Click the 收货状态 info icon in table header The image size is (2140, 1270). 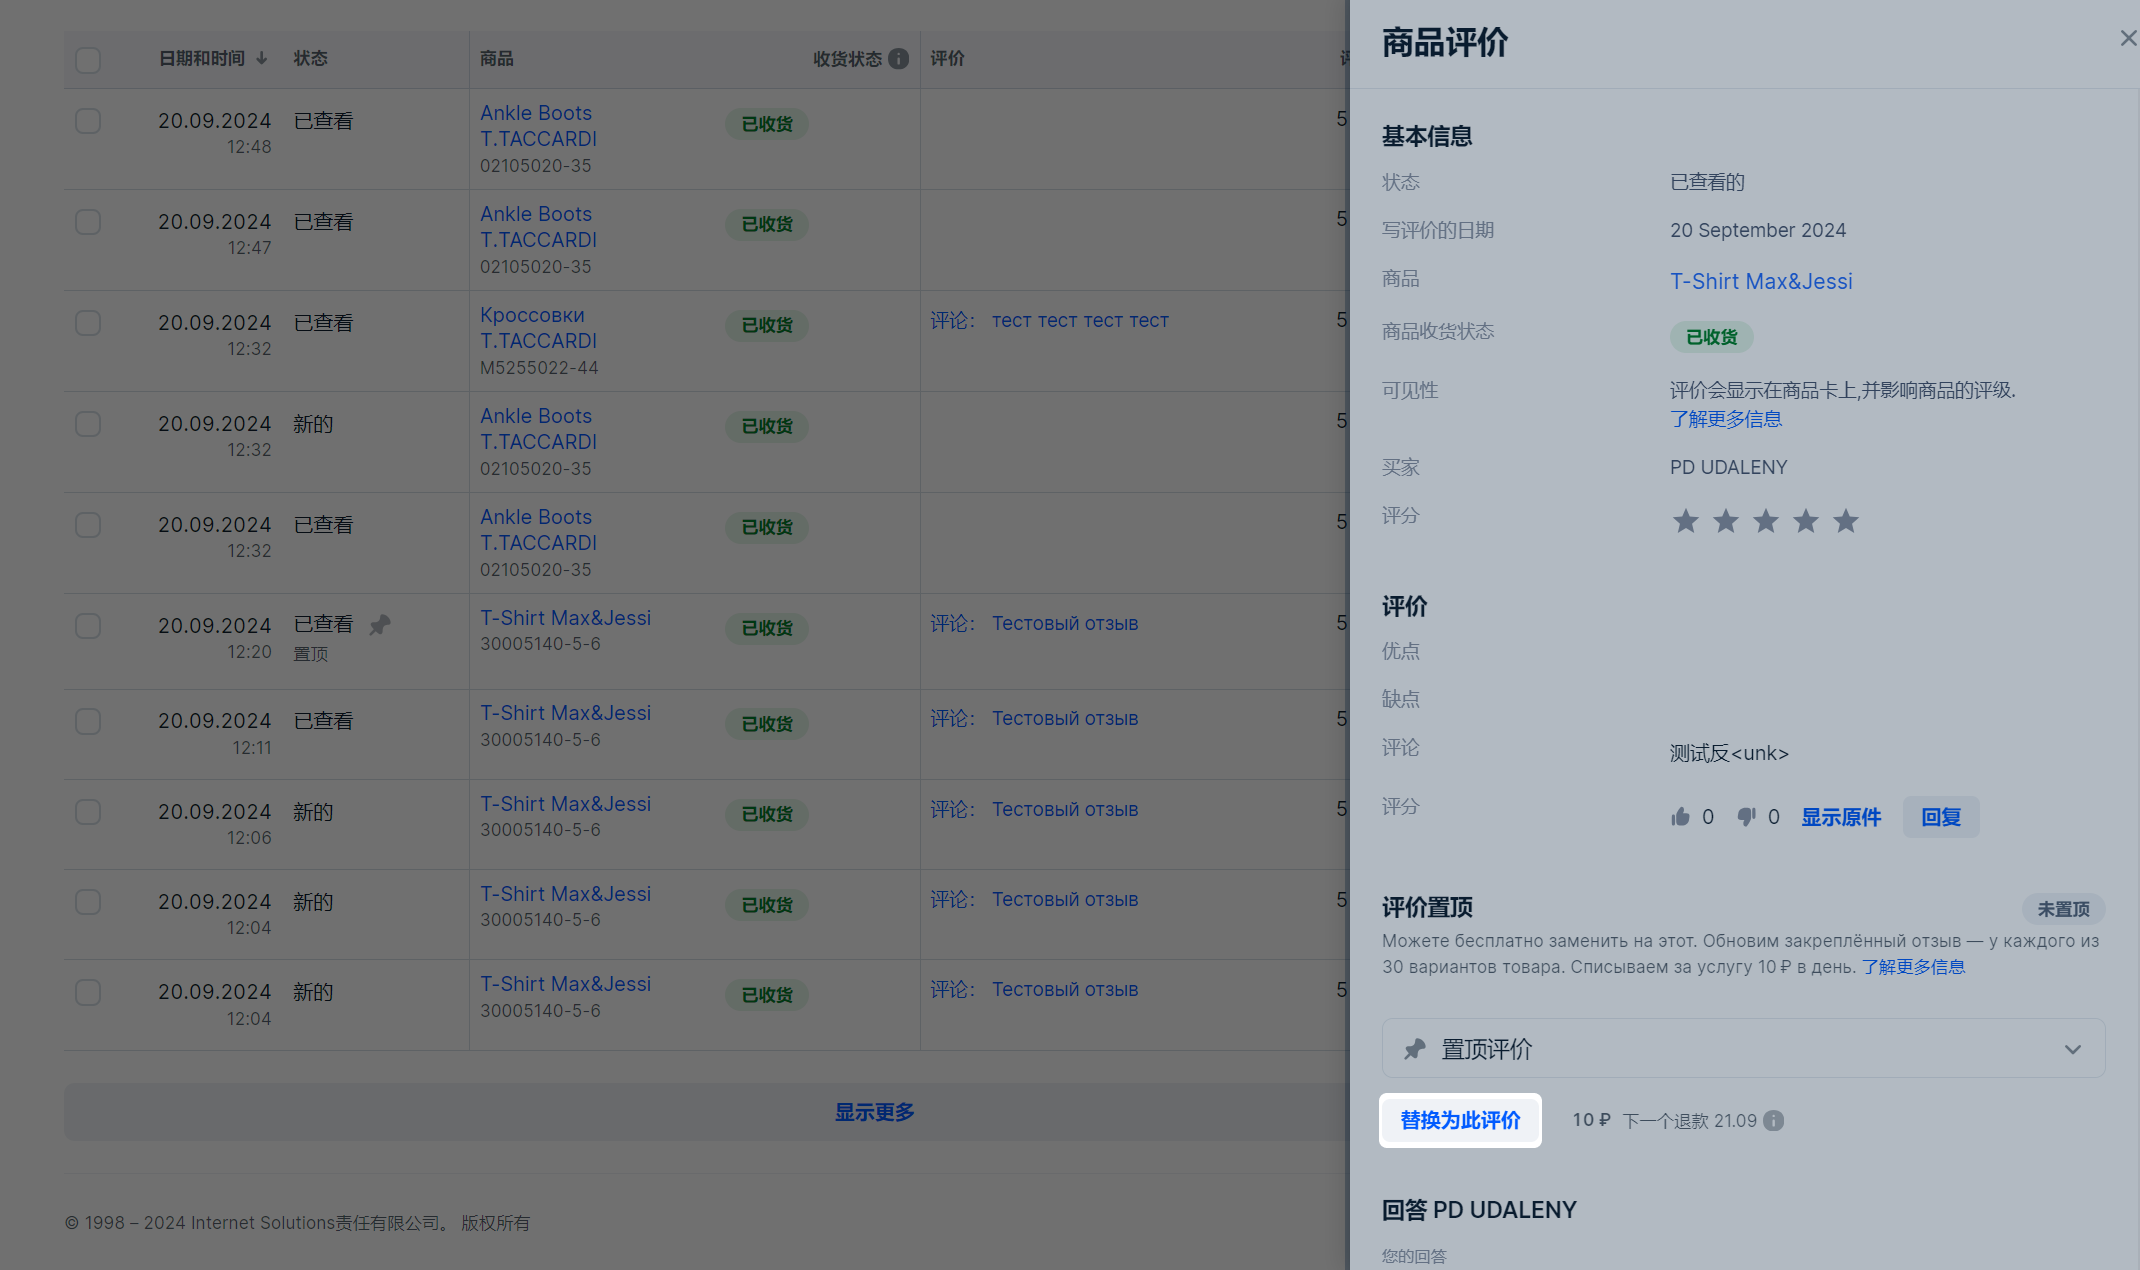[899, 59]
